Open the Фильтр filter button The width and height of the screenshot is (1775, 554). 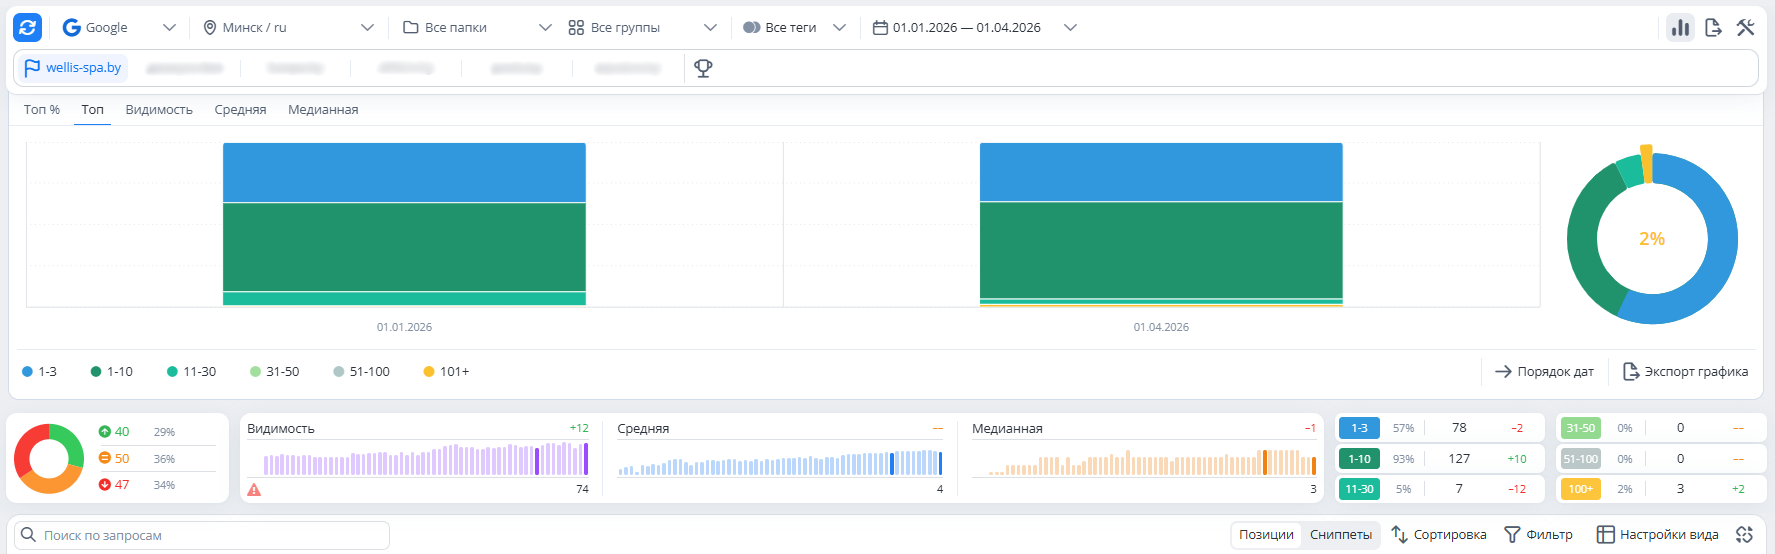(1539, 535)
